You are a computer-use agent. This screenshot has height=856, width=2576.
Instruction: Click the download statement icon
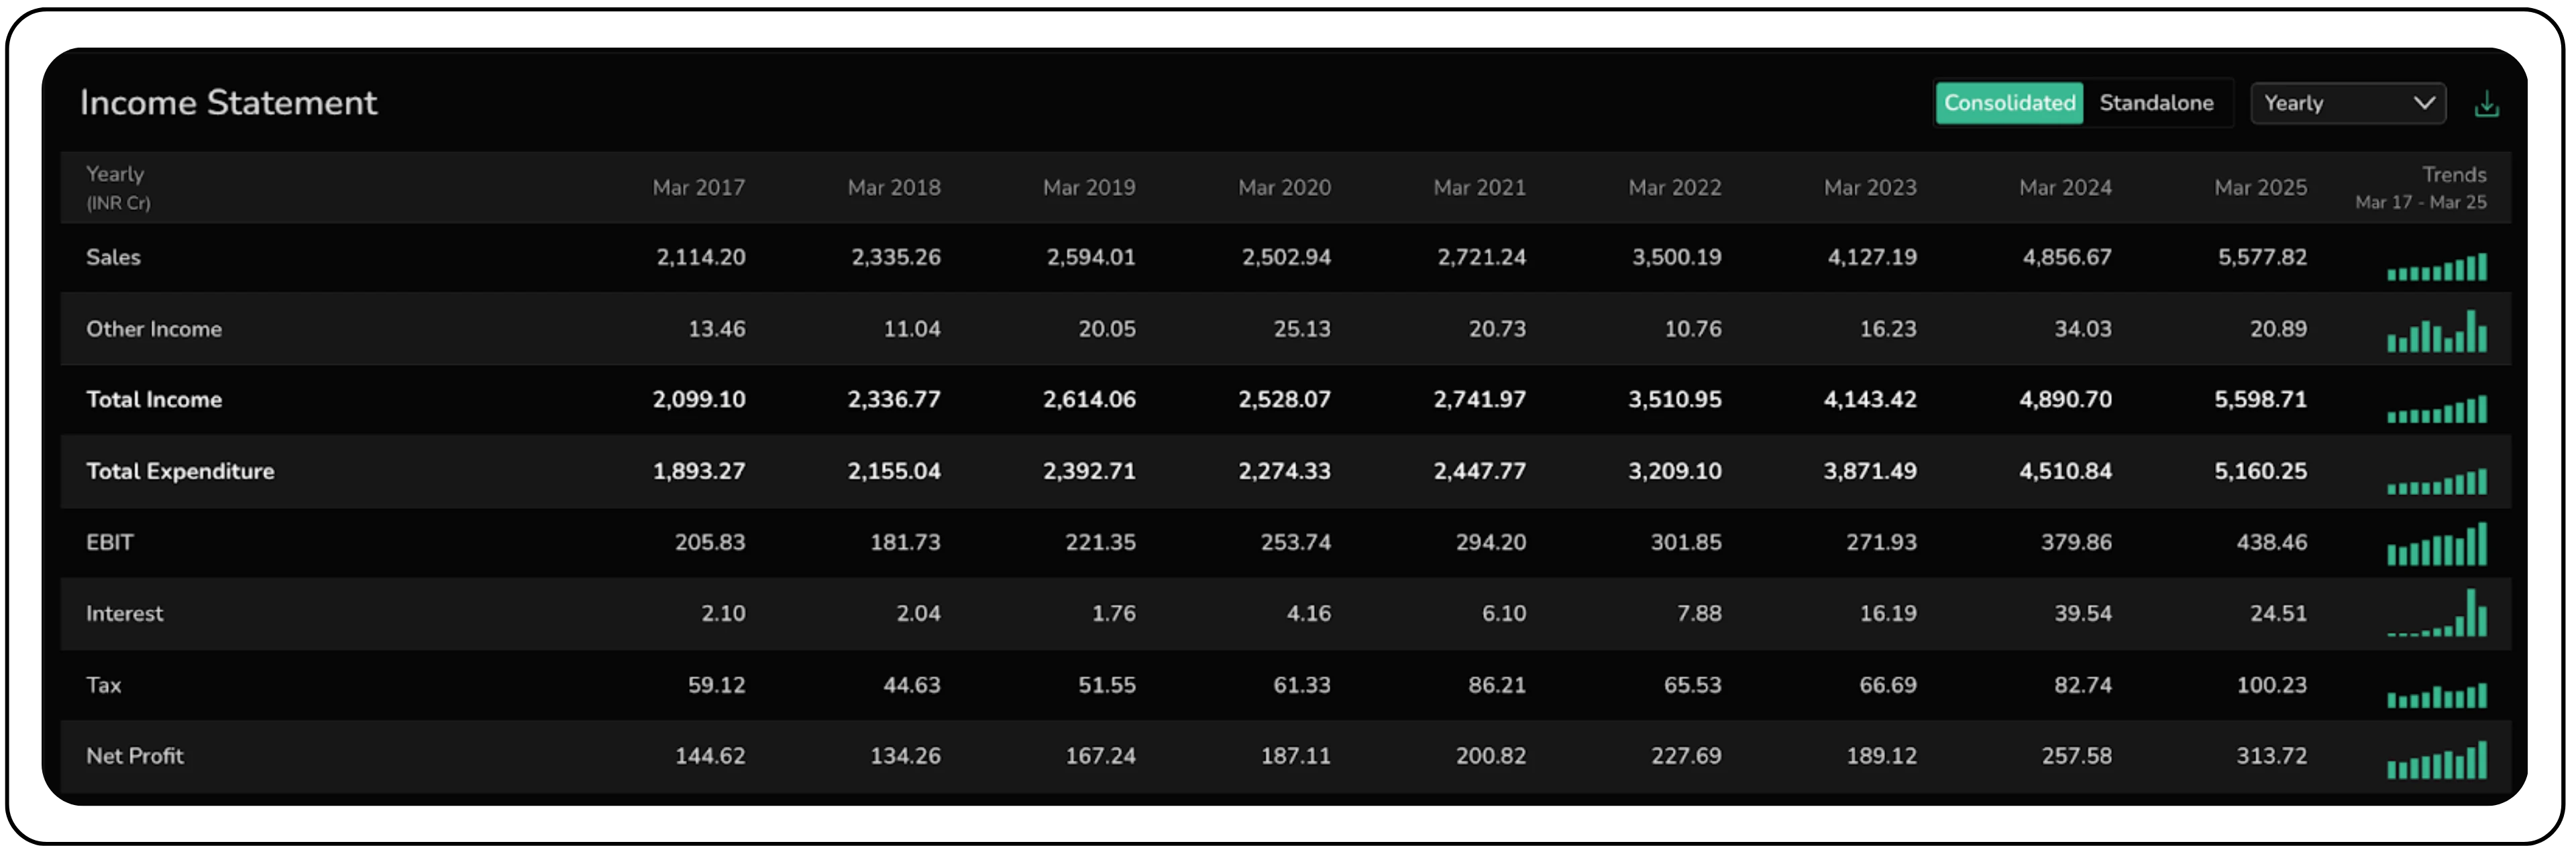(x=2486, y=104)
